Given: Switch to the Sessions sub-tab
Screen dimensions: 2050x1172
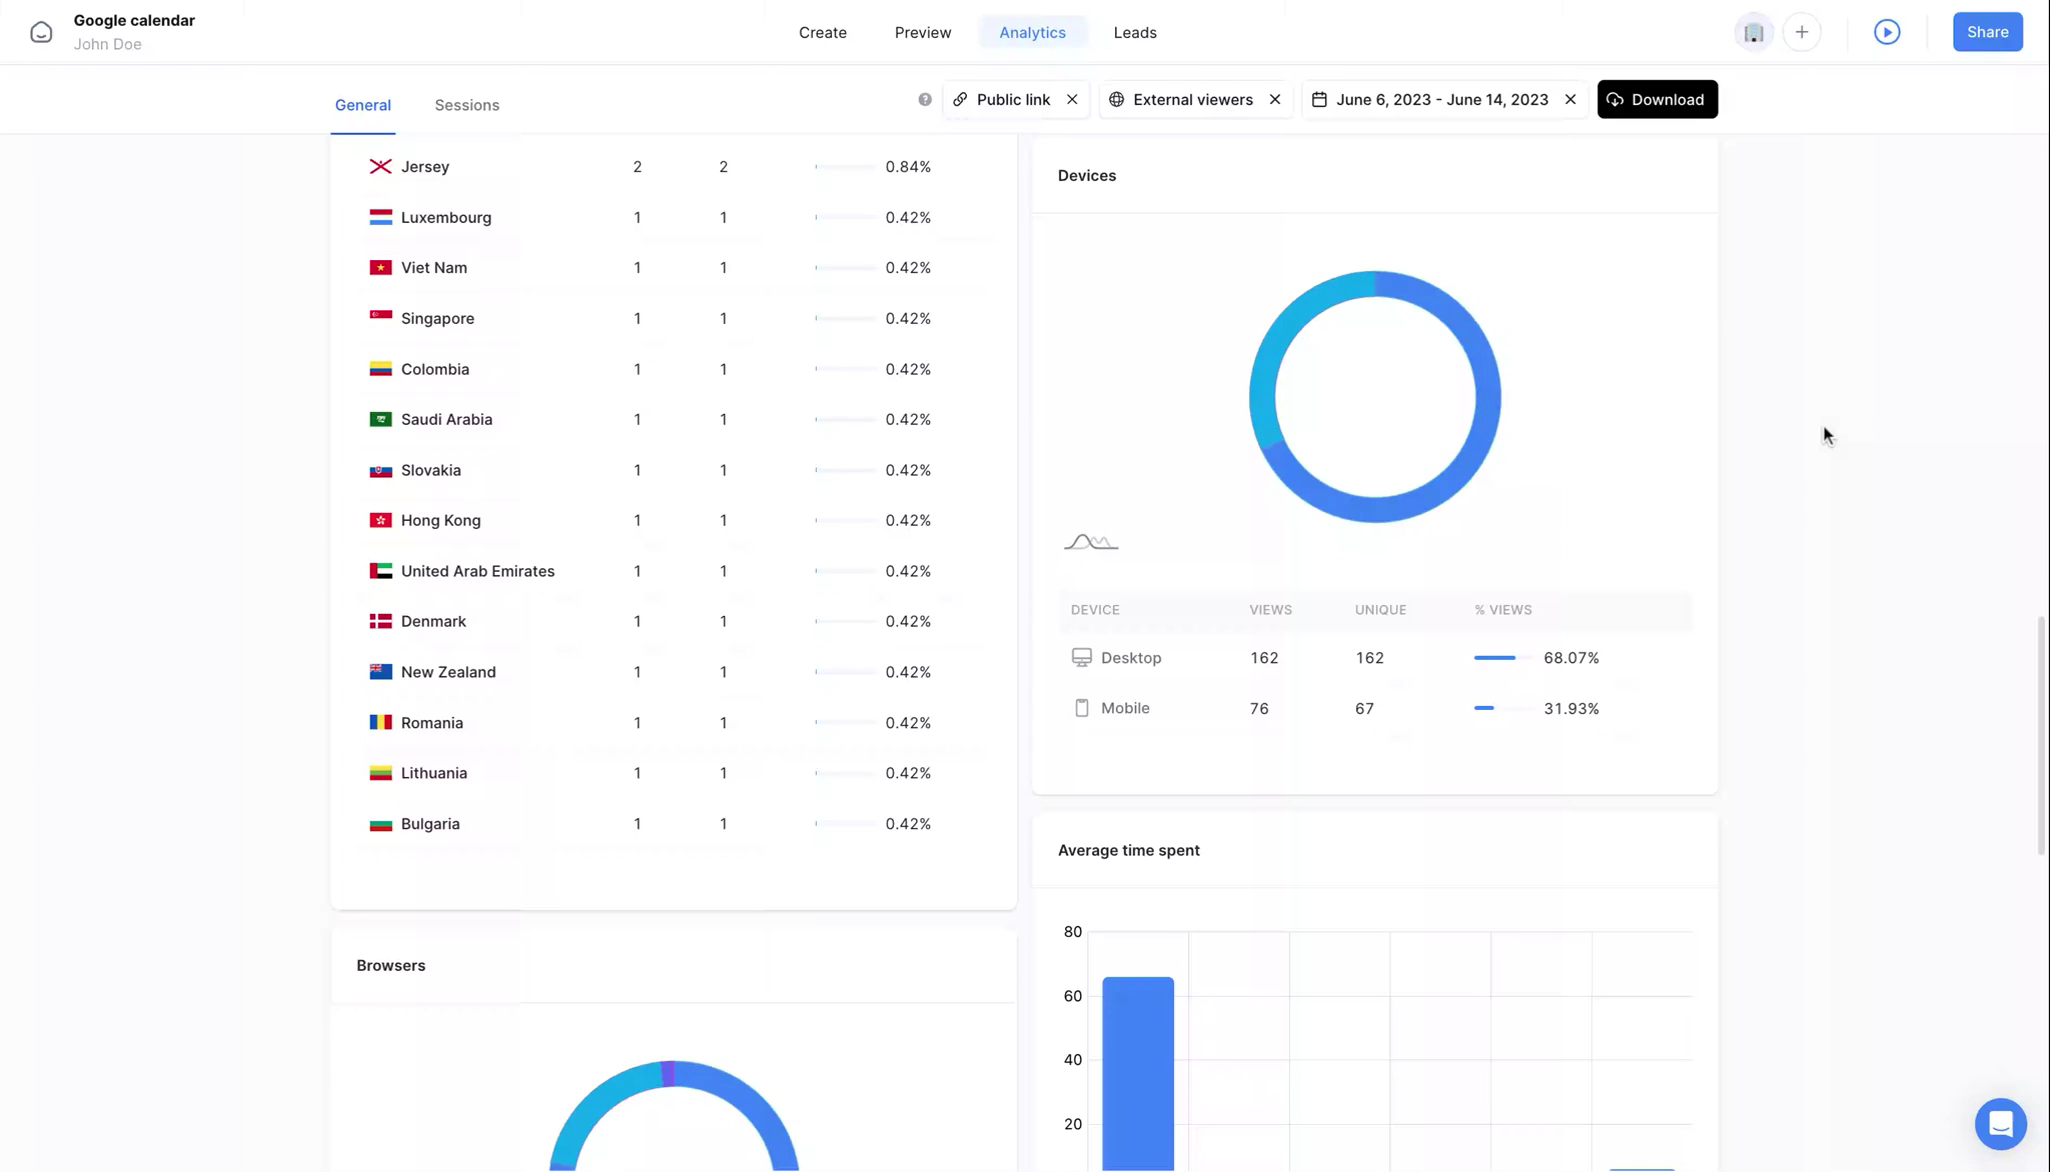Looking at the screenshot, I should point(466,105).
